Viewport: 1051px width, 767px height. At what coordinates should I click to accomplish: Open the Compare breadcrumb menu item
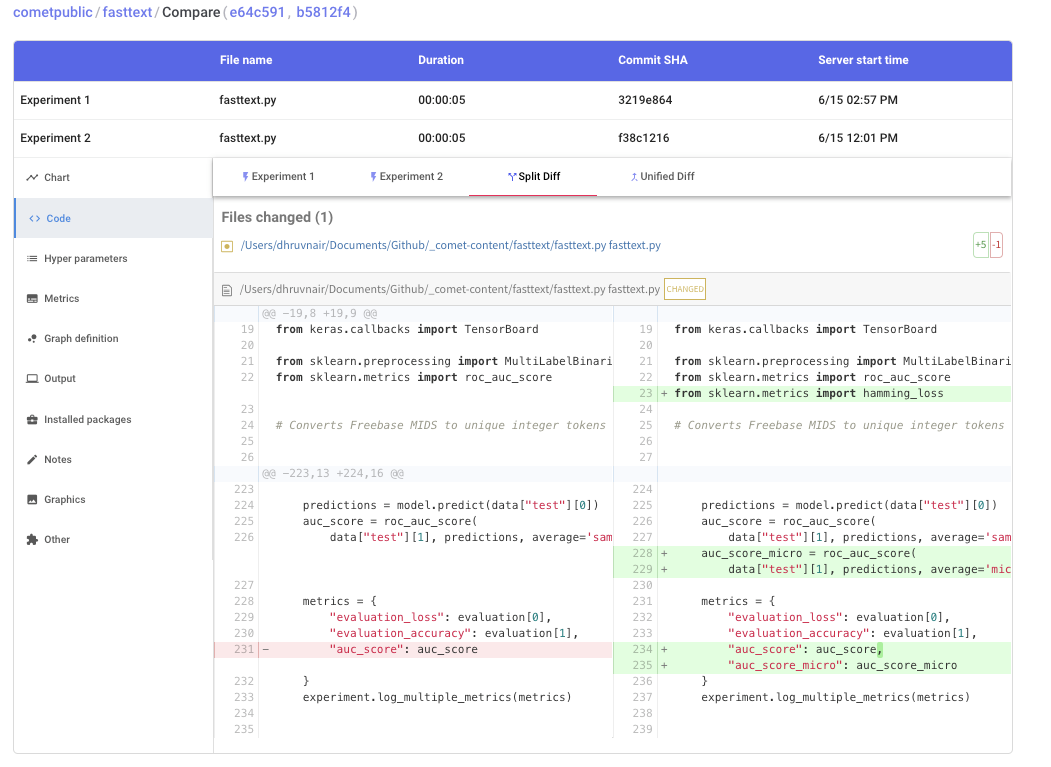coord(192,14)
